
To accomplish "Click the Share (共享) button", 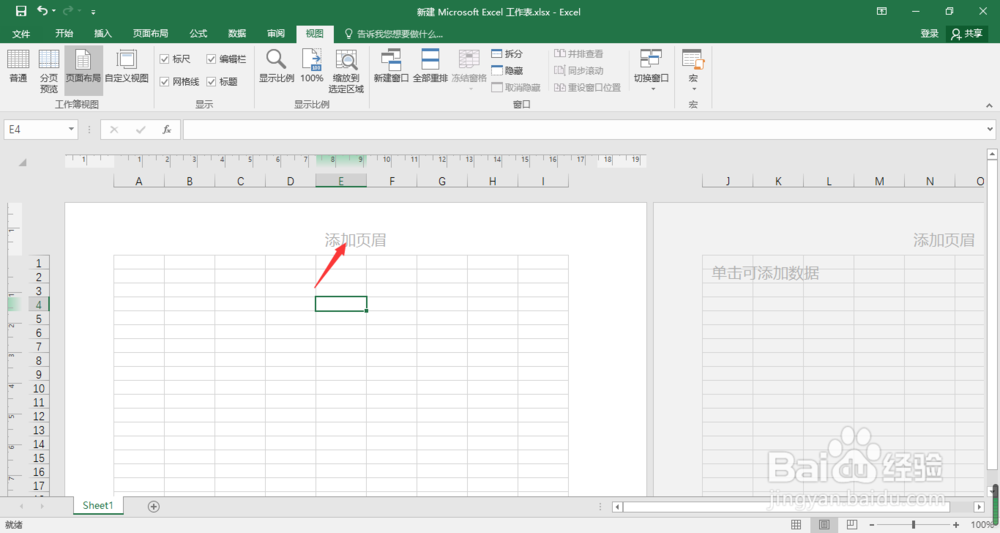I will [967, 34].
